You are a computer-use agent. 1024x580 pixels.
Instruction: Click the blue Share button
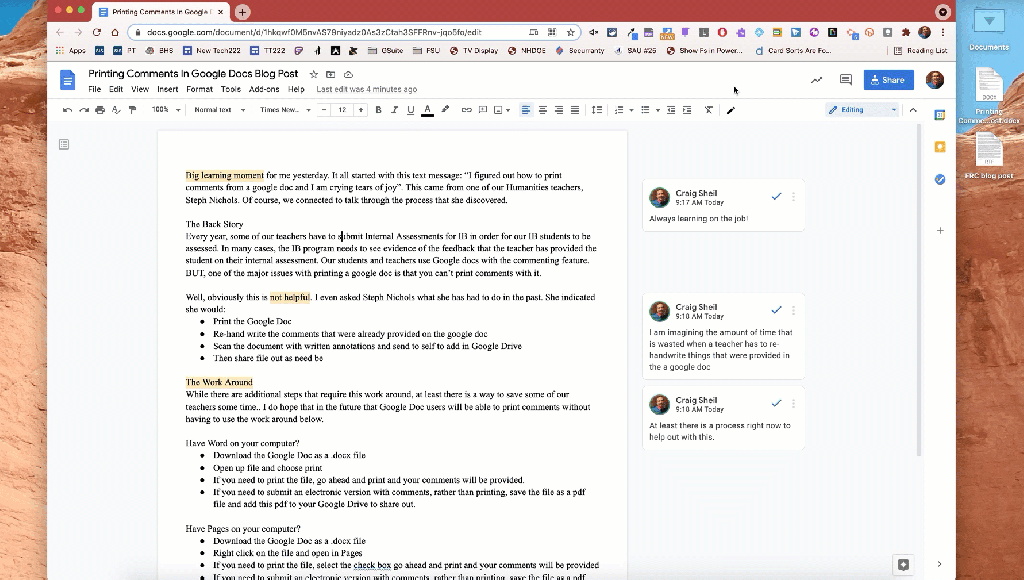(x=888, y=80)
